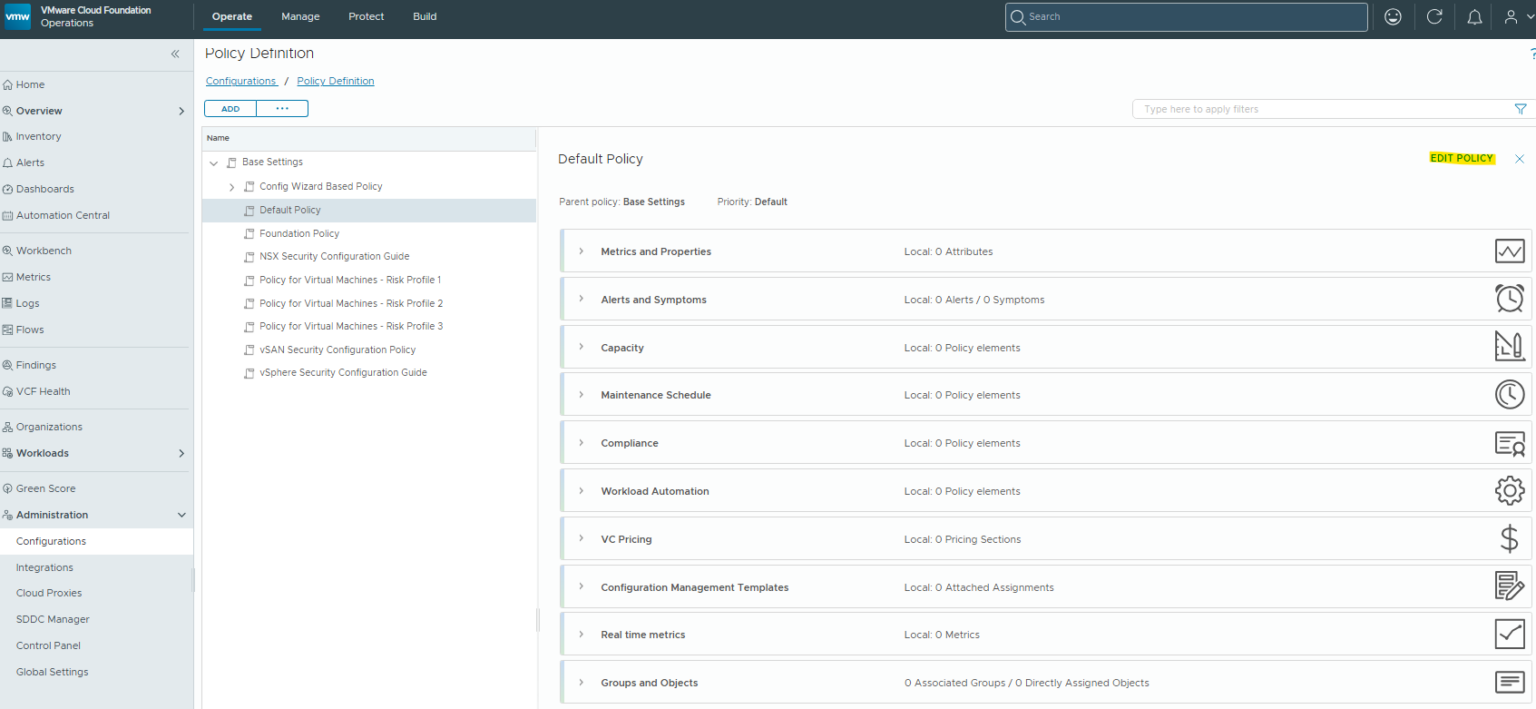Click the help question mark icon
This screenshot has height=709, width=1536.
1532,54
